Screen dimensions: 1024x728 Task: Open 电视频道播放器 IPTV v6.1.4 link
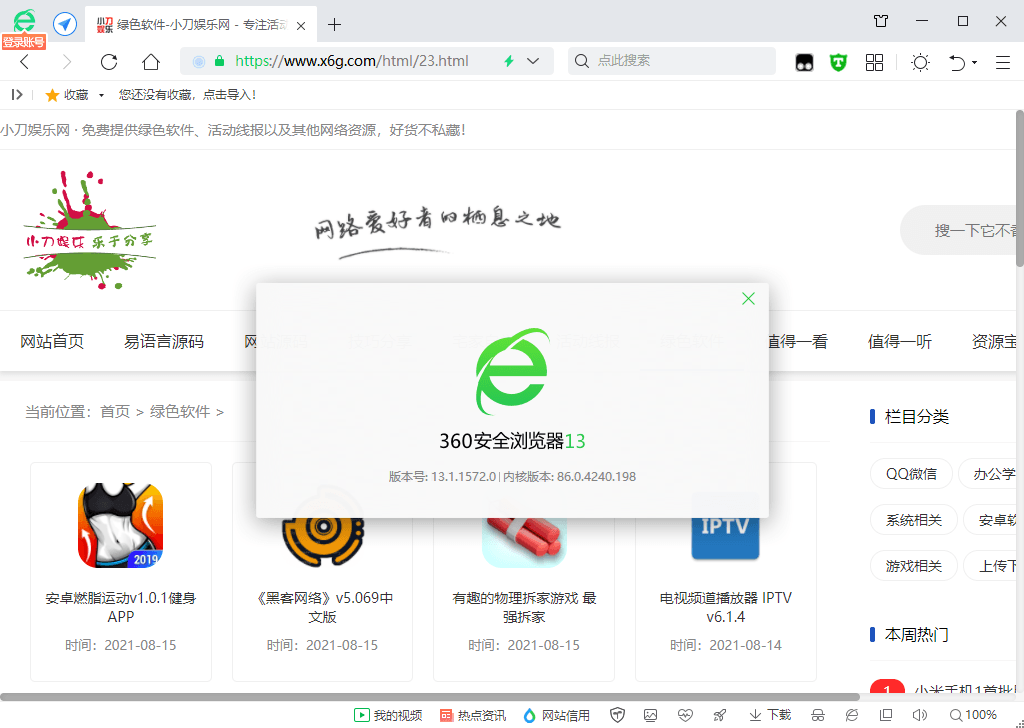tap(726, 607)
